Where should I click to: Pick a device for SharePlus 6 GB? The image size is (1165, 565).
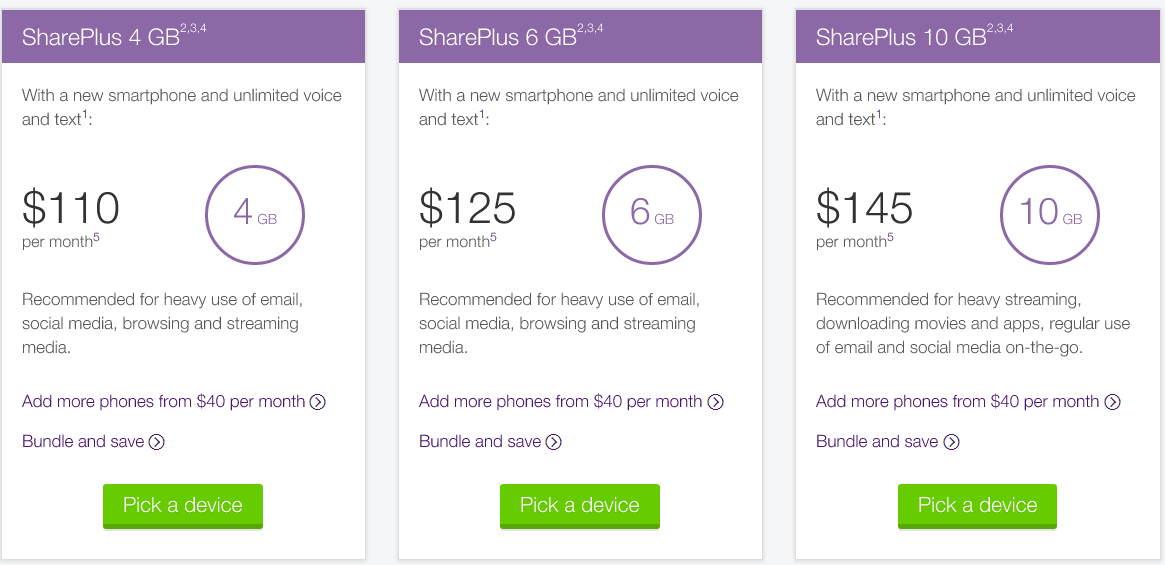click(x=580, y=506)
